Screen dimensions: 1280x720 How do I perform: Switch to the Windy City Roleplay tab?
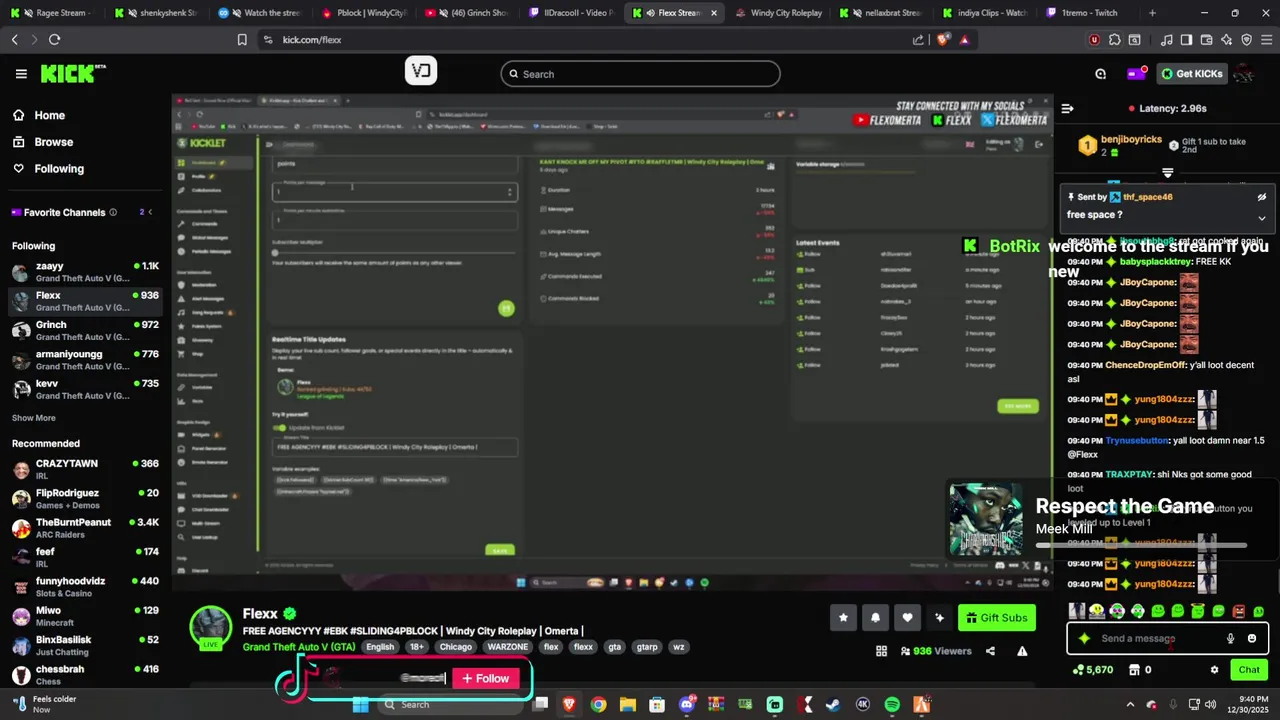coord(778,13)
